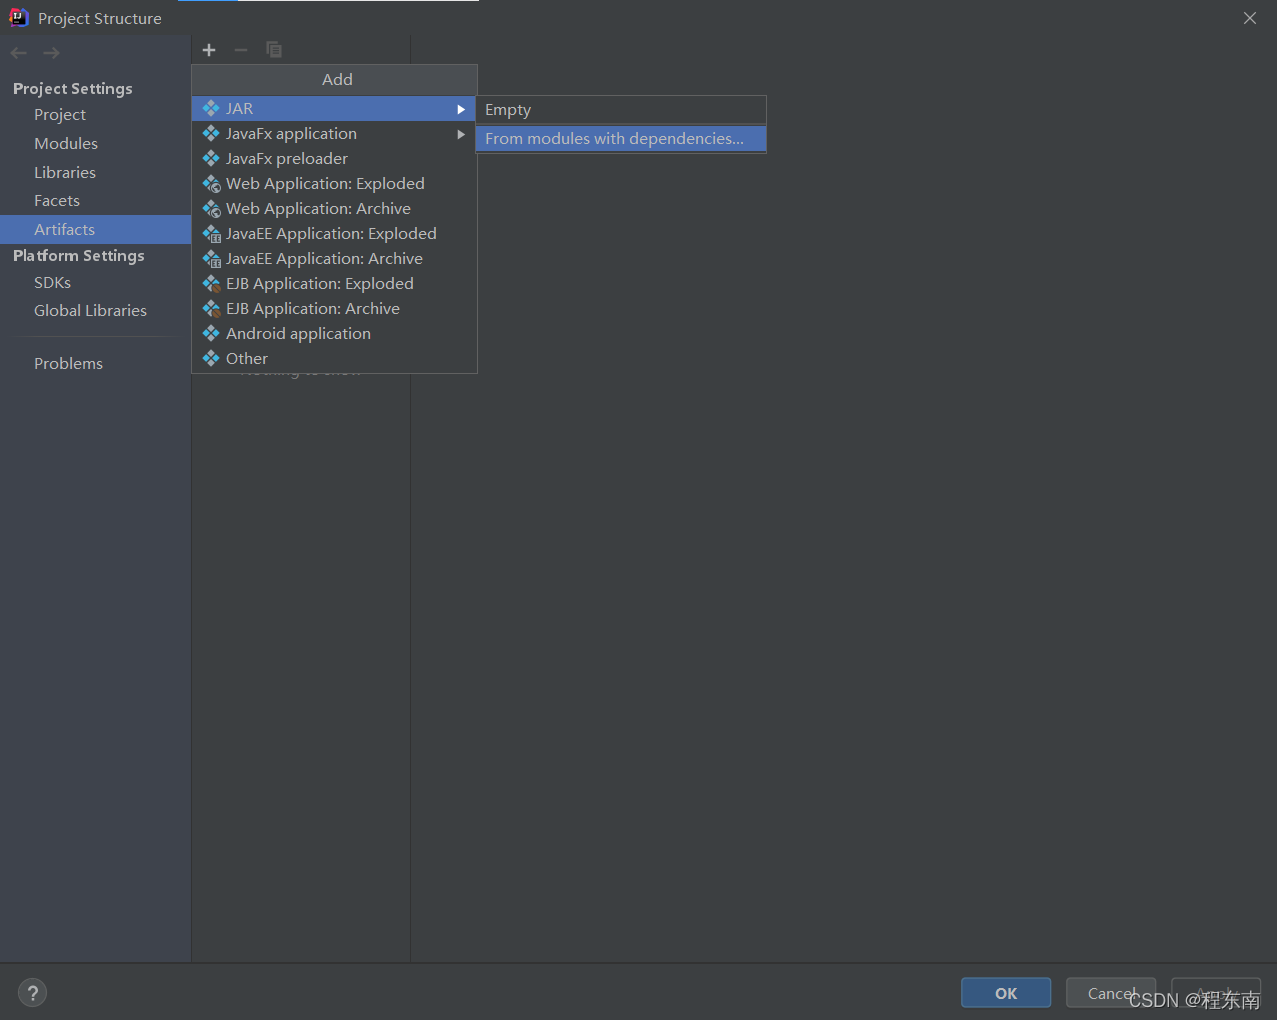Pick JavaEE Application: Archive entry
1277x1020 pixels.
click(x=334, y=258)
